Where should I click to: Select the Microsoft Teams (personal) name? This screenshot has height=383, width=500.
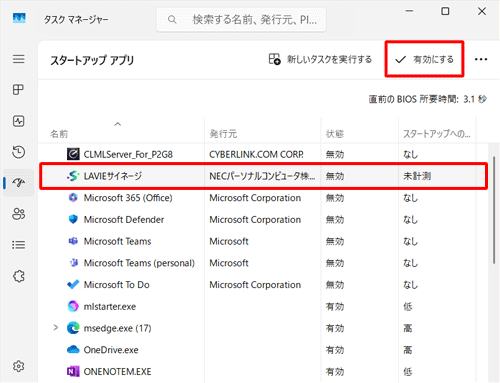coord(139,263)
